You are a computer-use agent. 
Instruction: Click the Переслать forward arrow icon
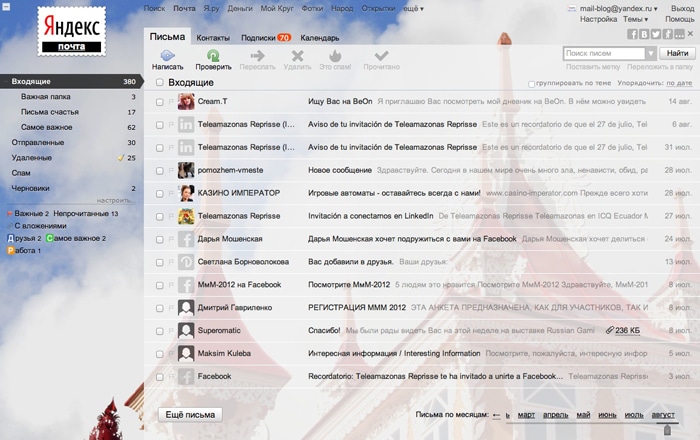point(258,56)
